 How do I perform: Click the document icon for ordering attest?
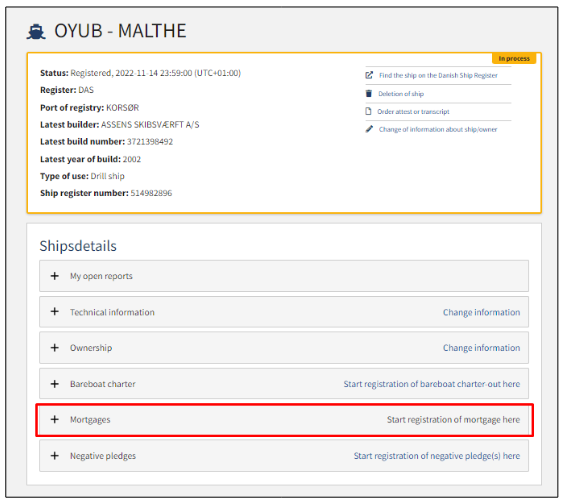[368, 111]
